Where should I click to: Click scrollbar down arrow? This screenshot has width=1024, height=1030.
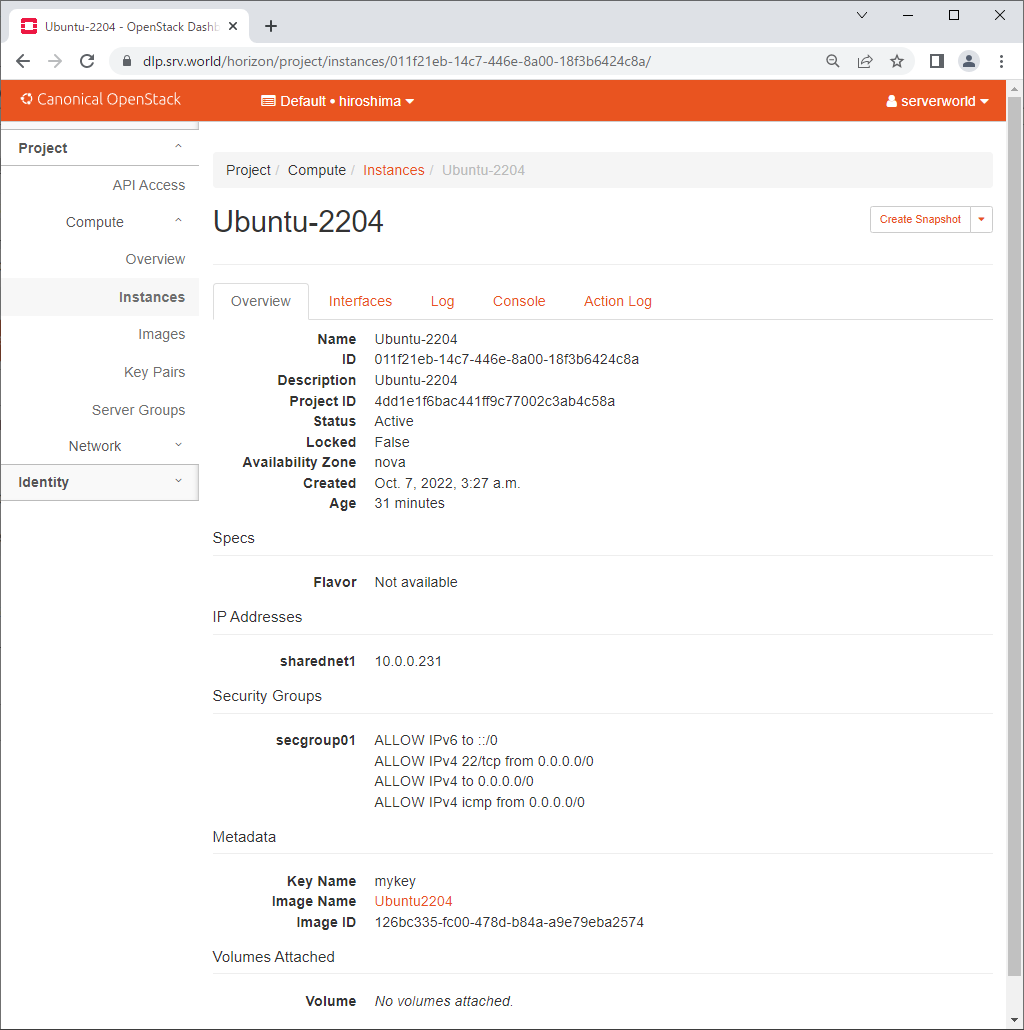[1015, 1021]
